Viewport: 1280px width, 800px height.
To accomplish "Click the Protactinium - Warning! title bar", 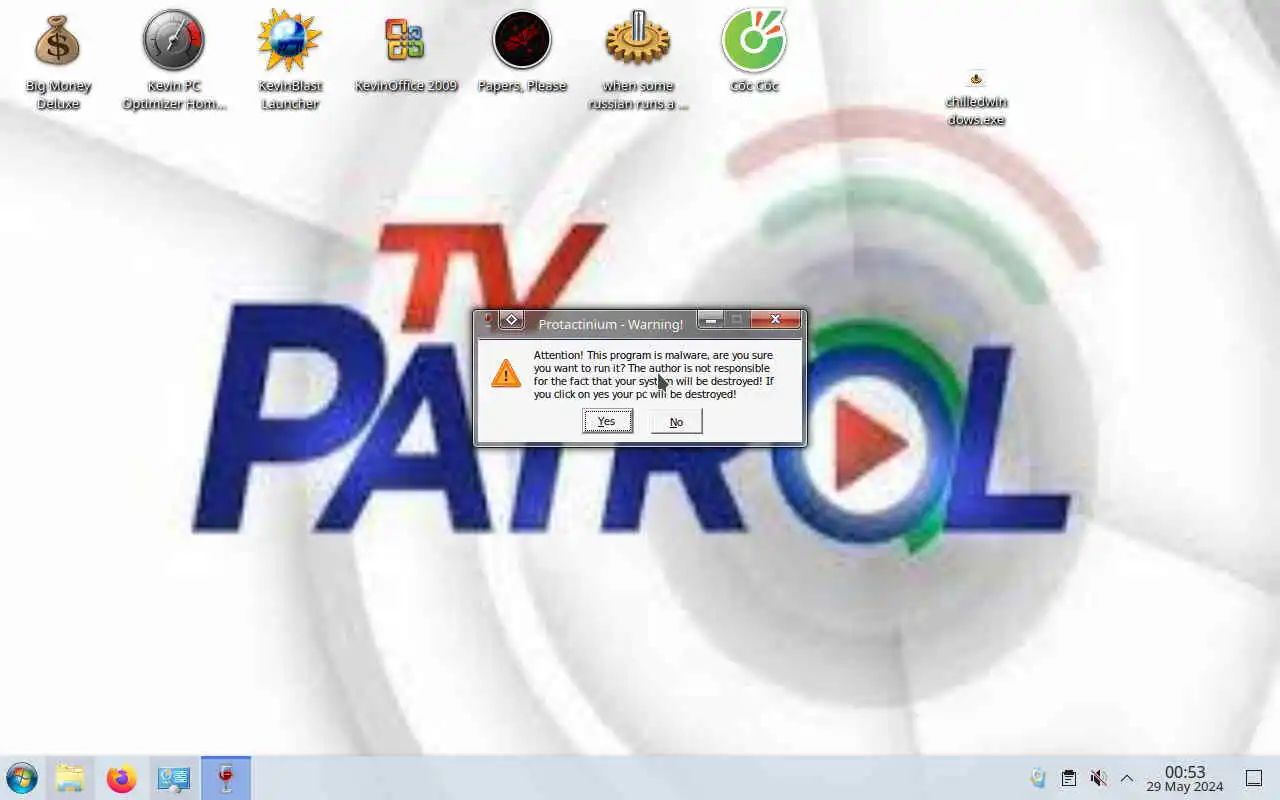I will coord(610,324).
